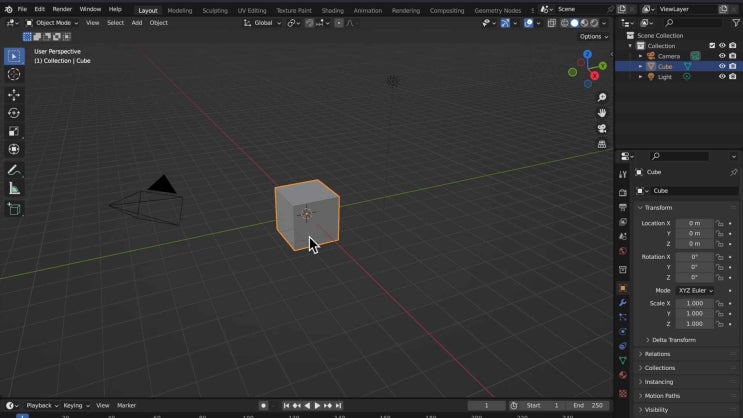Choose the Annotate tool
Viewport: 743px width, 418px height.
click(x=14, y=170)
